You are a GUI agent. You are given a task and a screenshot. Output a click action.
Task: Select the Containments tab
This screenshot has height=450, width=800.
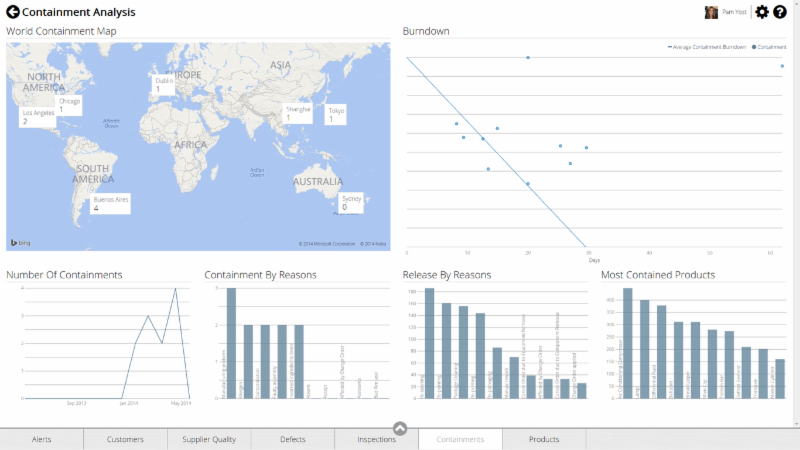point(460,439)
